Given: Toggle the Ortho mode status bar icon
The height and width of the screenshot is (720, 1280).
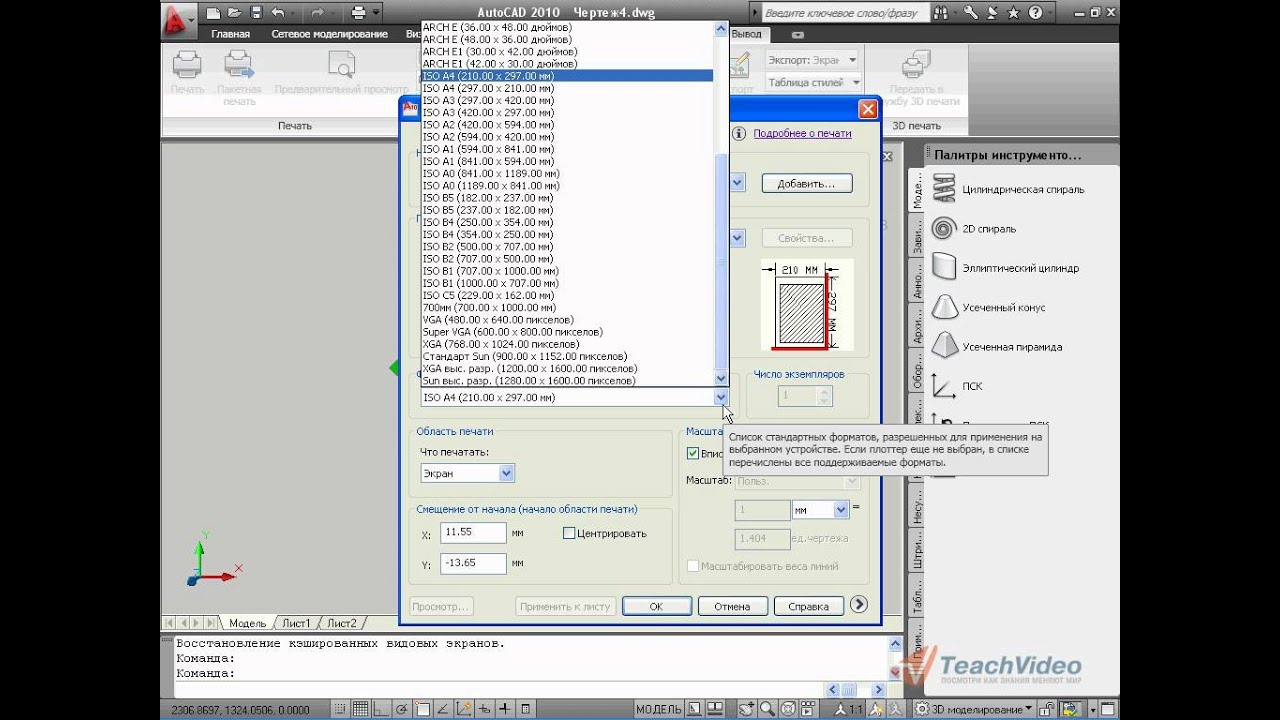Looking at the screenshot, I should (x=383, y=709).
